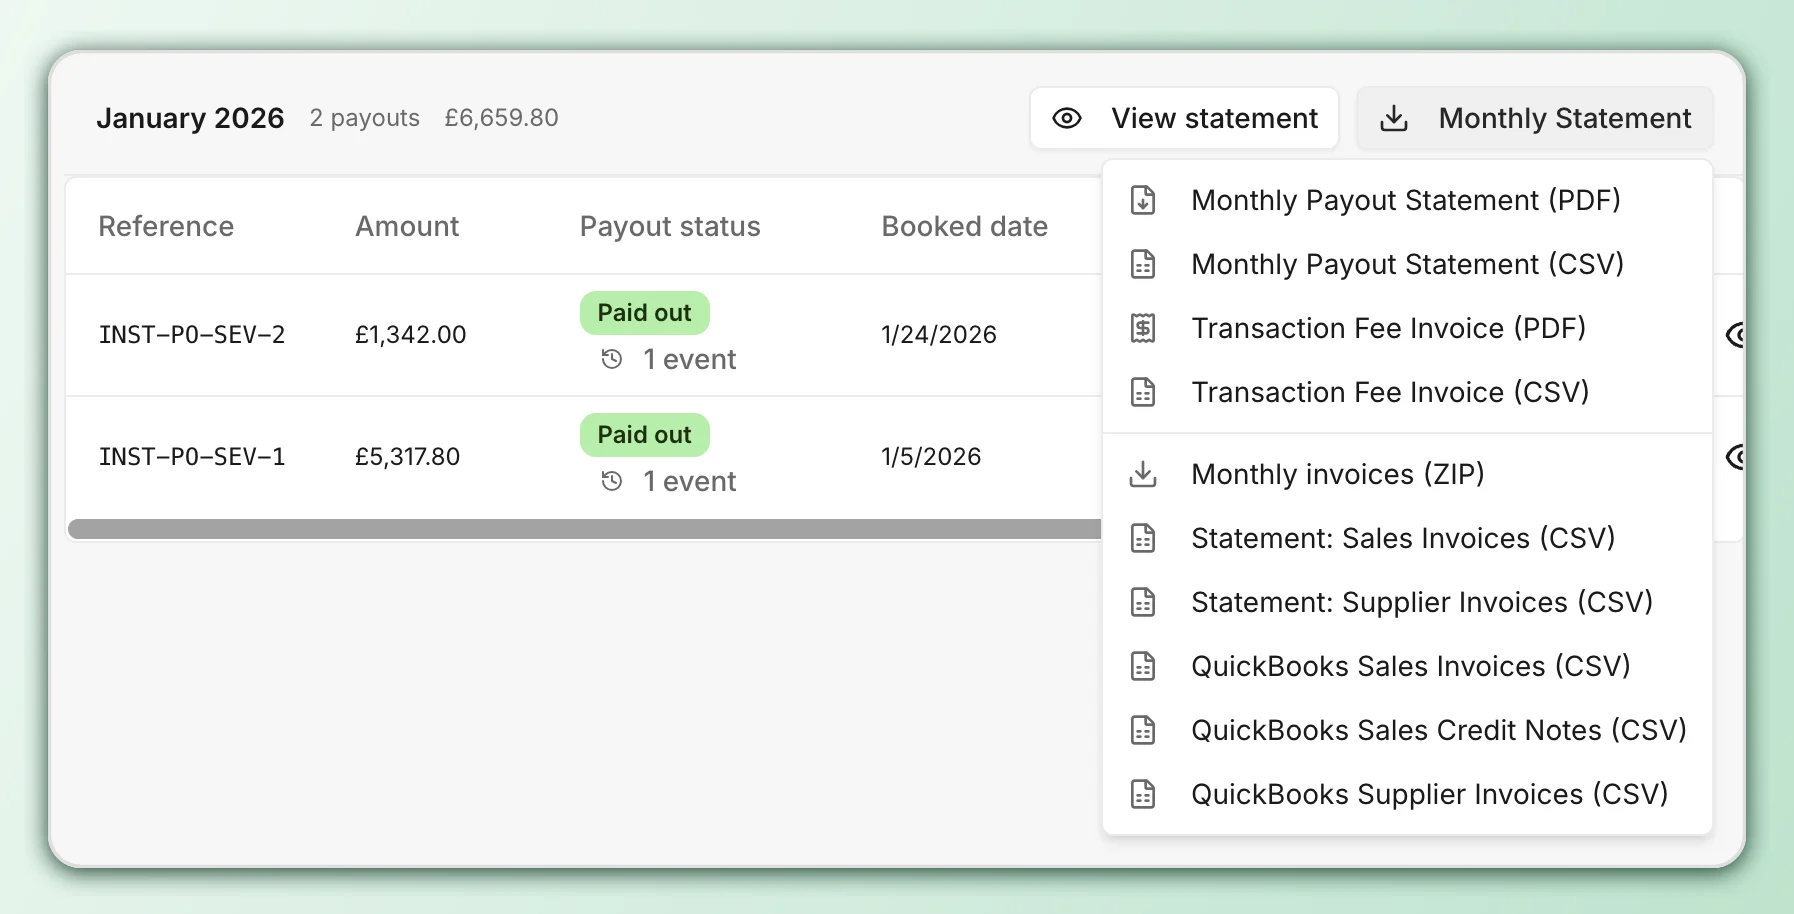This screenshot has width=1794, height=914.
Task: Click the horizontal scrollbar under the payouts table
Action: tap(585, 529)
